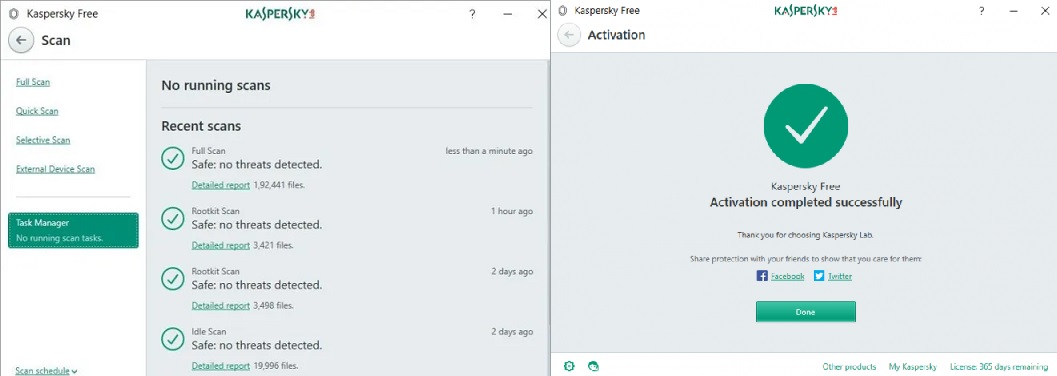Screen dimensions: 1057x376
Task: Open settings gear icon in Activation window
Action: point(569,367)
